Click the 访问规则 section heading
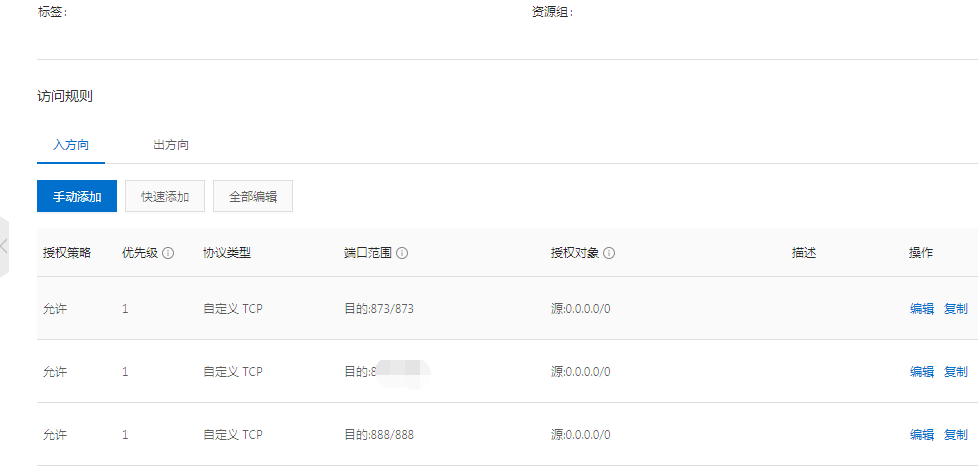This screenshot has height=475, width=978. 65,97
